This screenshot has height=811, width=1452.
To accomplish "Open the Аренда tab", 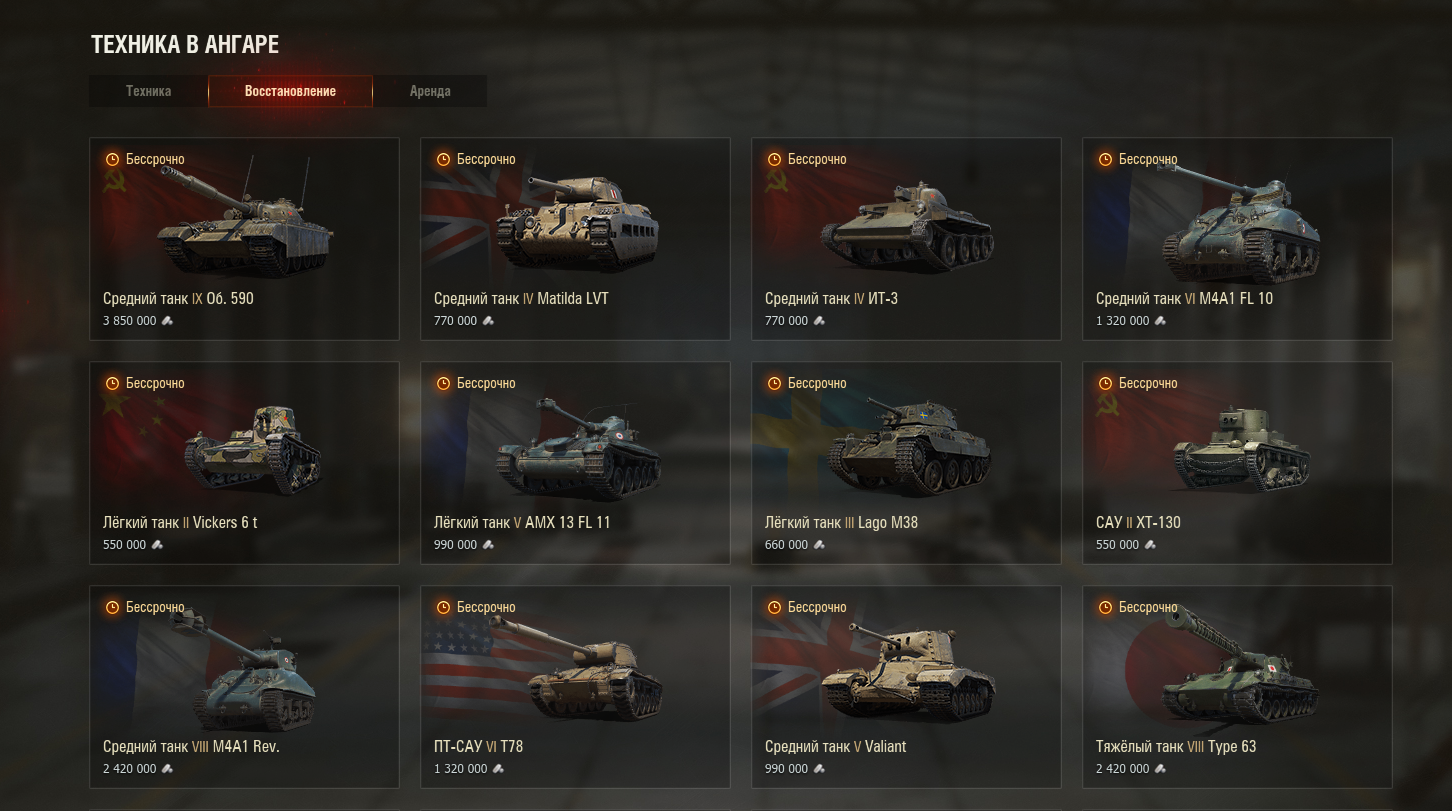I will click(x=430, y=91).
